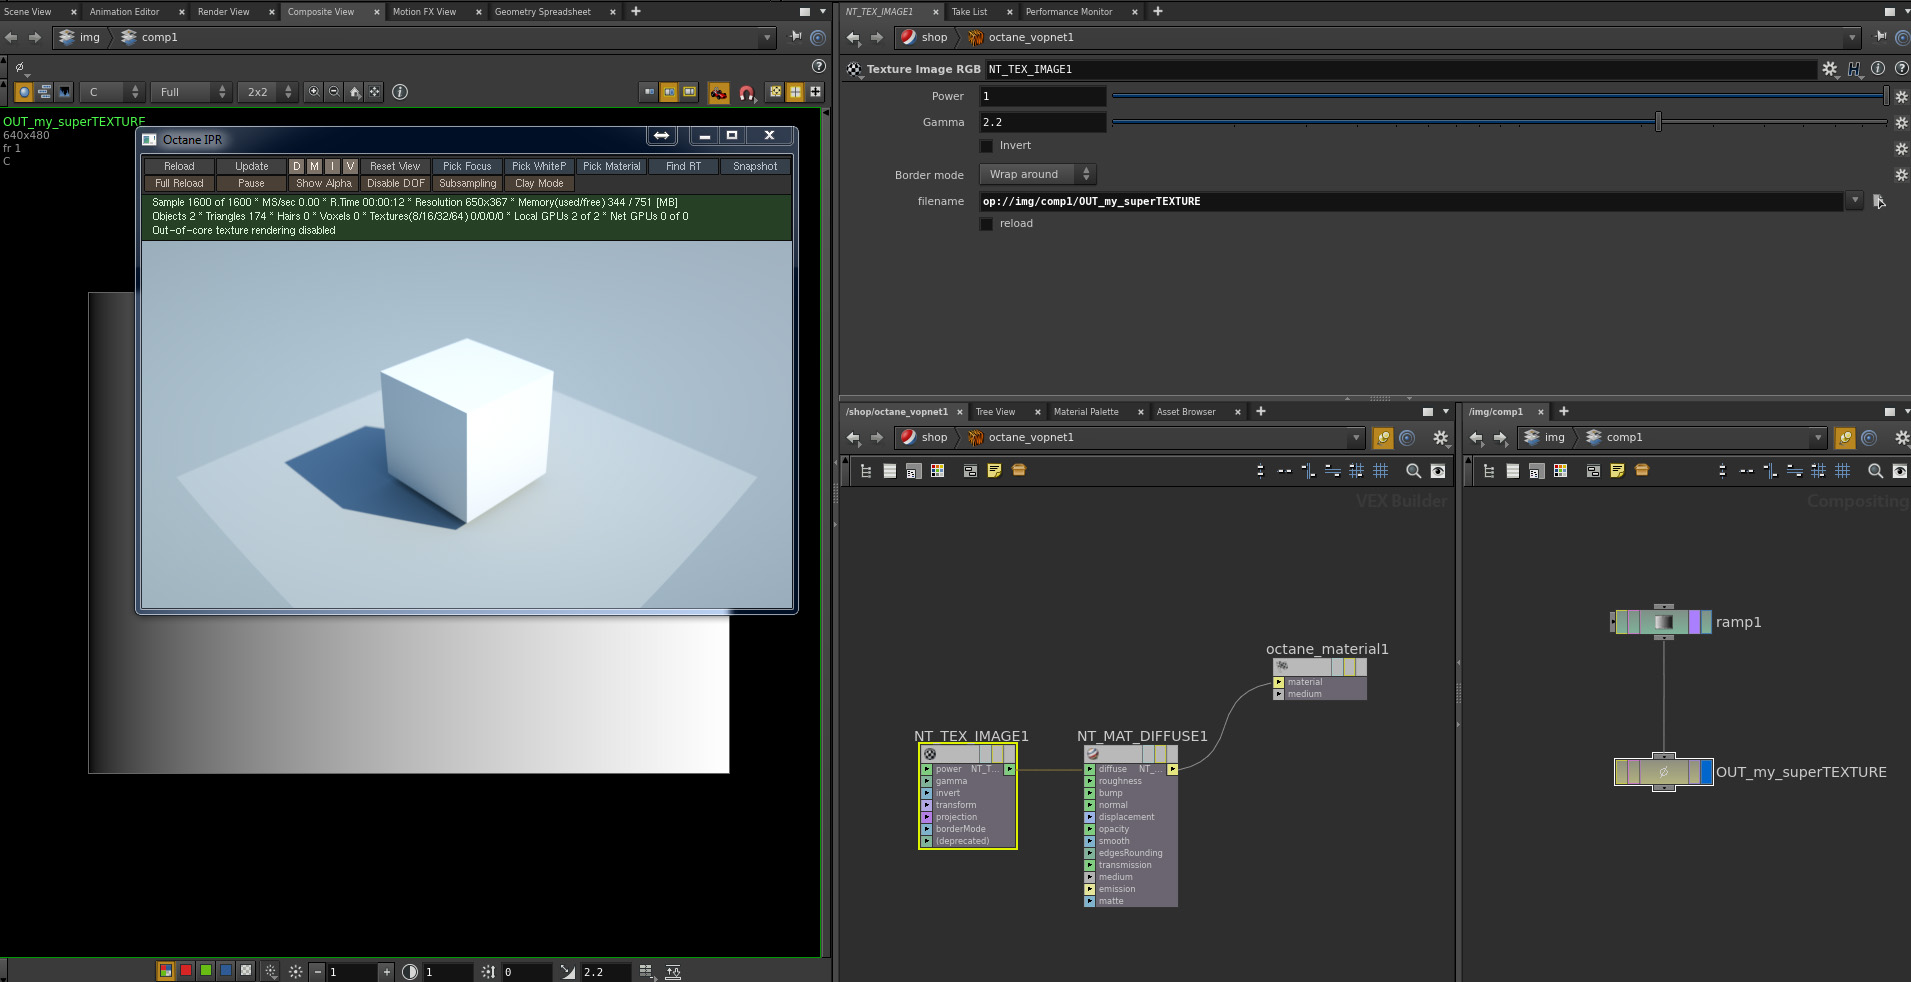Open the Border mode Wrap around dropdown
Screen dimensions: 1911x982
click(x=1038, y=174)
